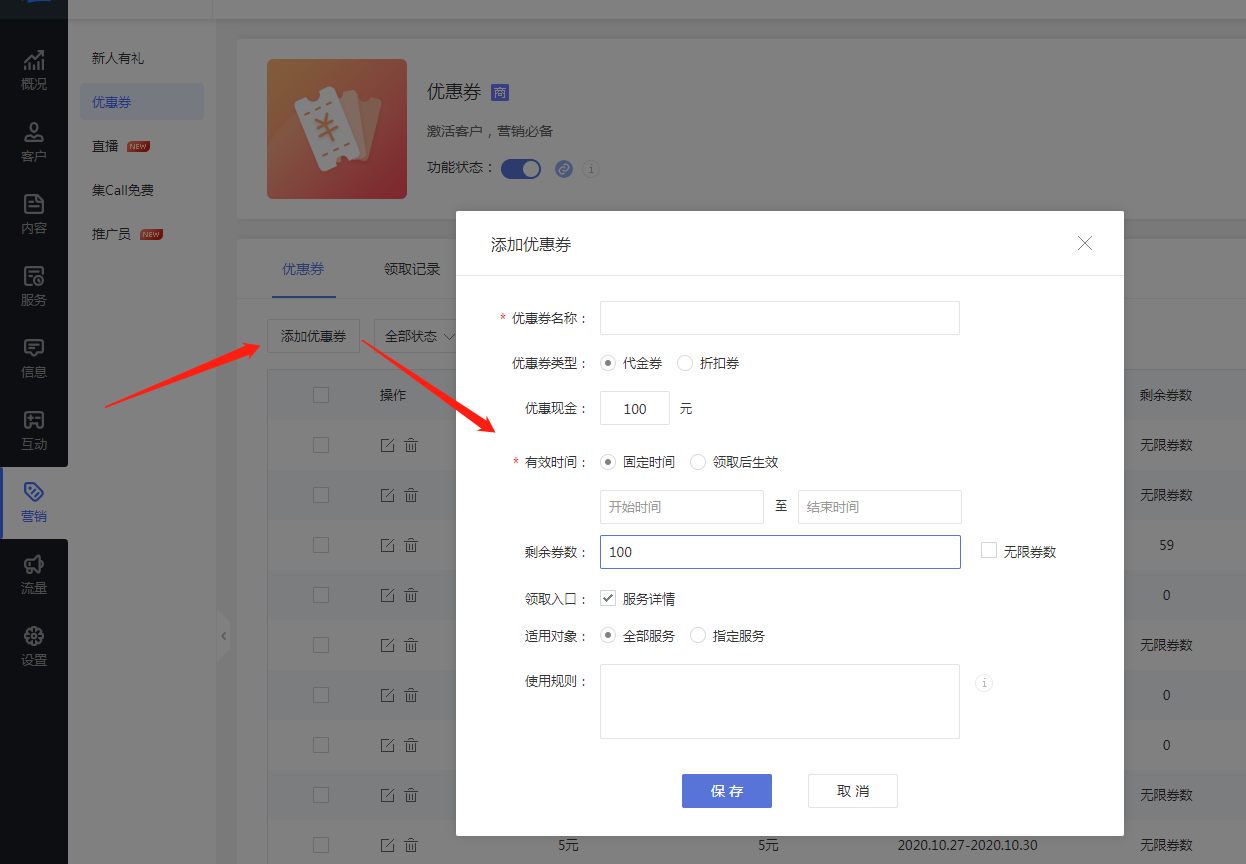Uncheck the 服务详情 entry checkbox
1246x864 pixels.
click(608, 598)
